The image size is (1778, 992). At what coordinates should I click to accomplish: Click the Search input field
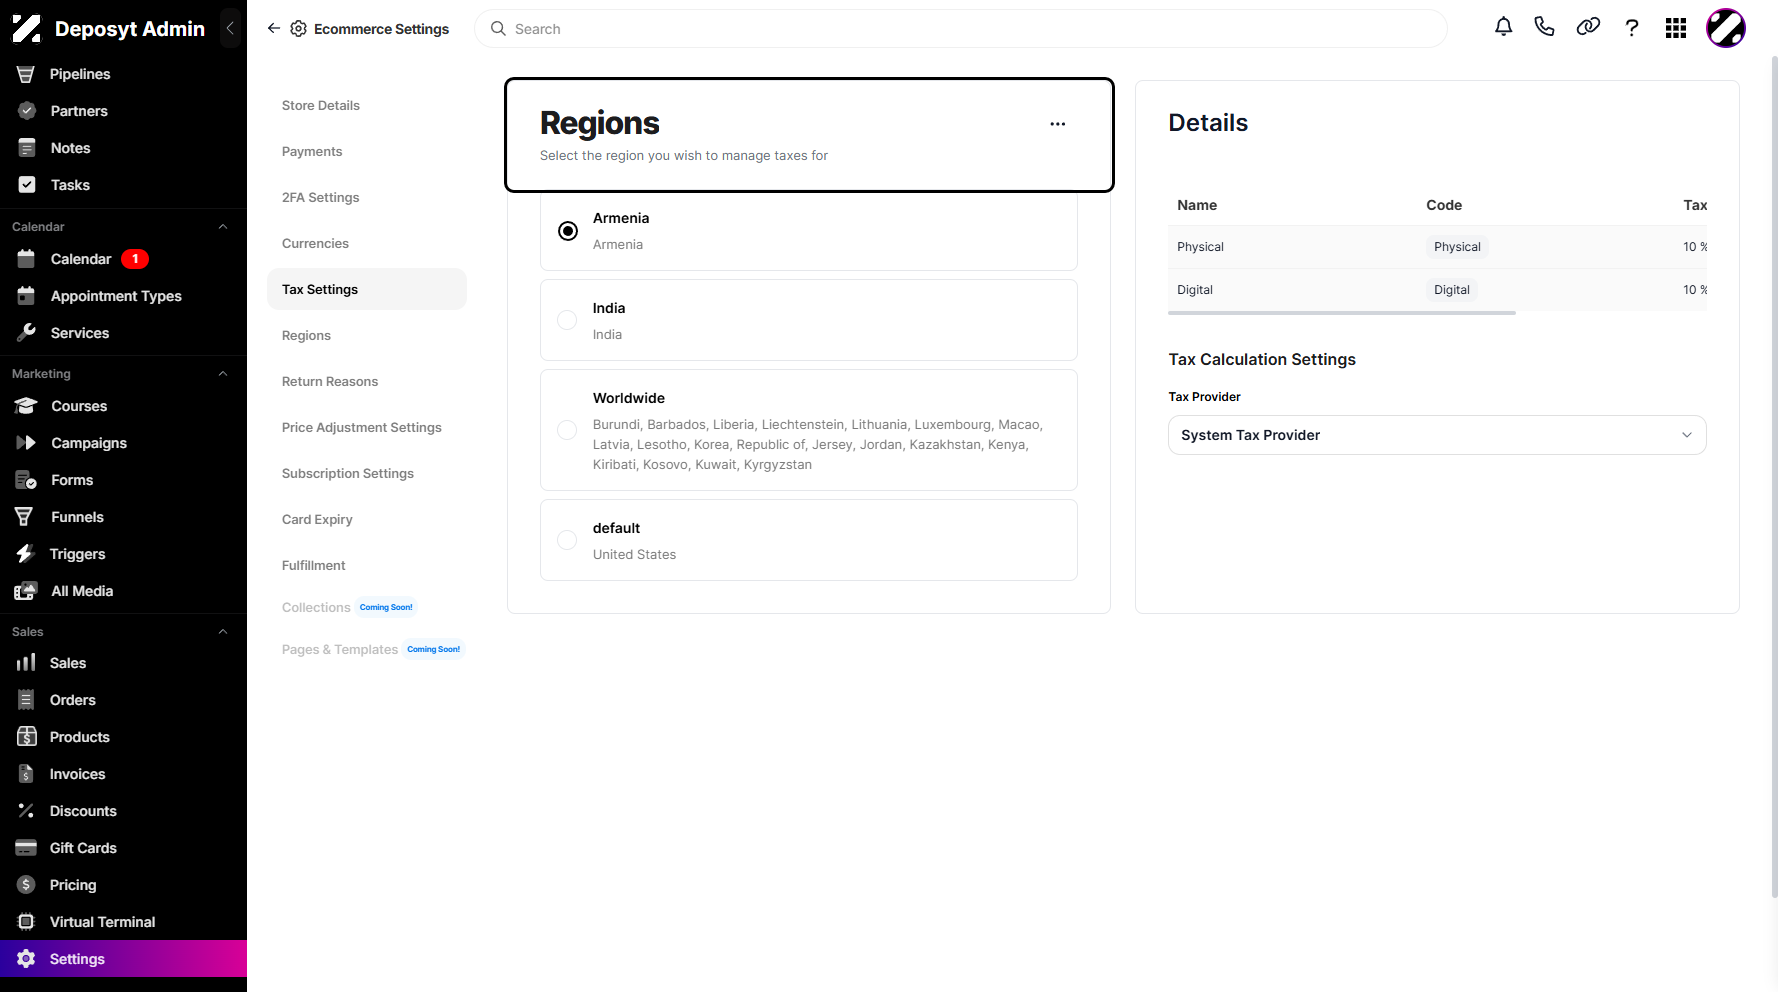pos(960,29)
